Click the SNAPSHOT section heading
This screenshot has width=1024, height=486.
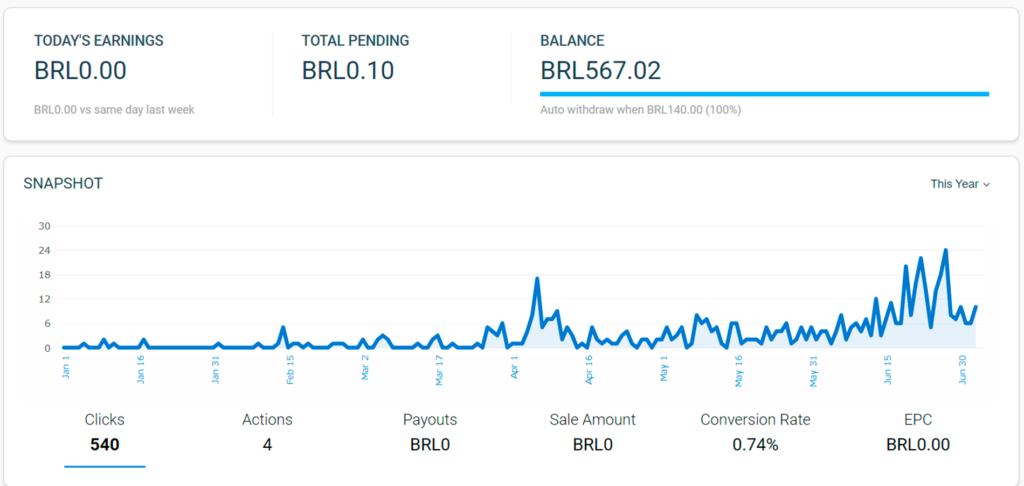(x=63, y=183)
